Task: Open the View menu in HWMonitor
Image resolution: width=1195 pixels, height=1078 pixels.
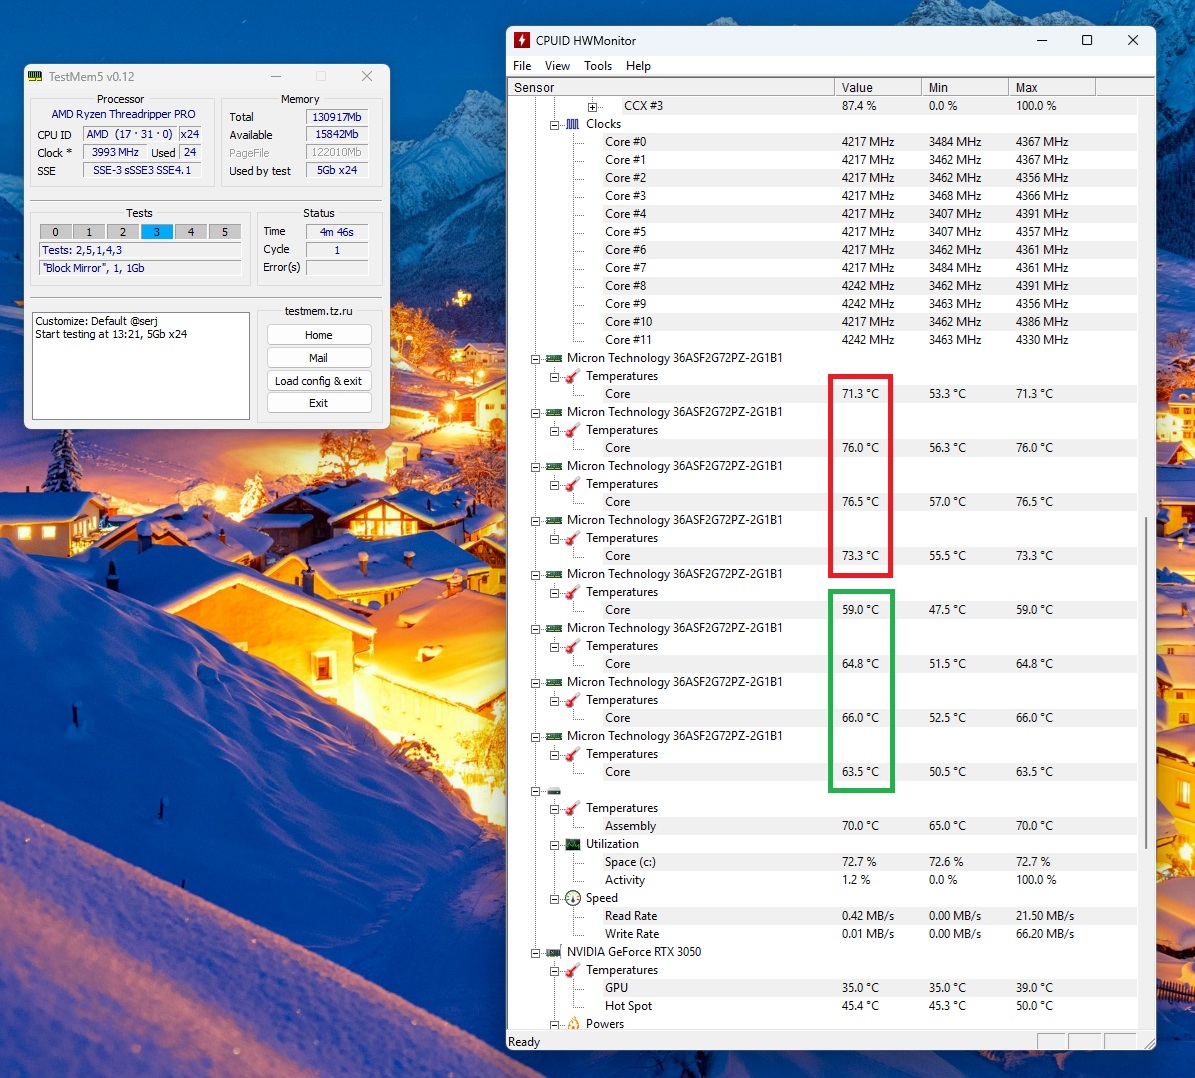Action: (557, 66)
